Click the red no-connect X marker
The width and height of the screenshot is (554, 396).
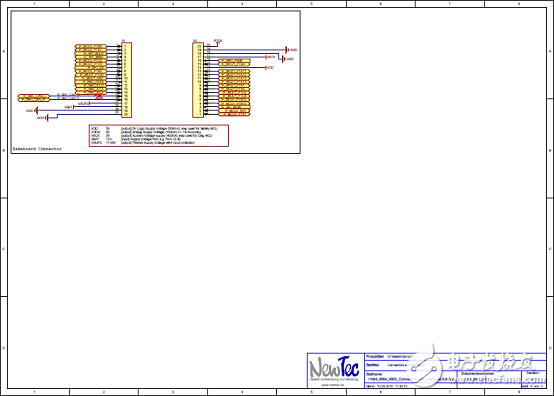click(x=99, y=96)
